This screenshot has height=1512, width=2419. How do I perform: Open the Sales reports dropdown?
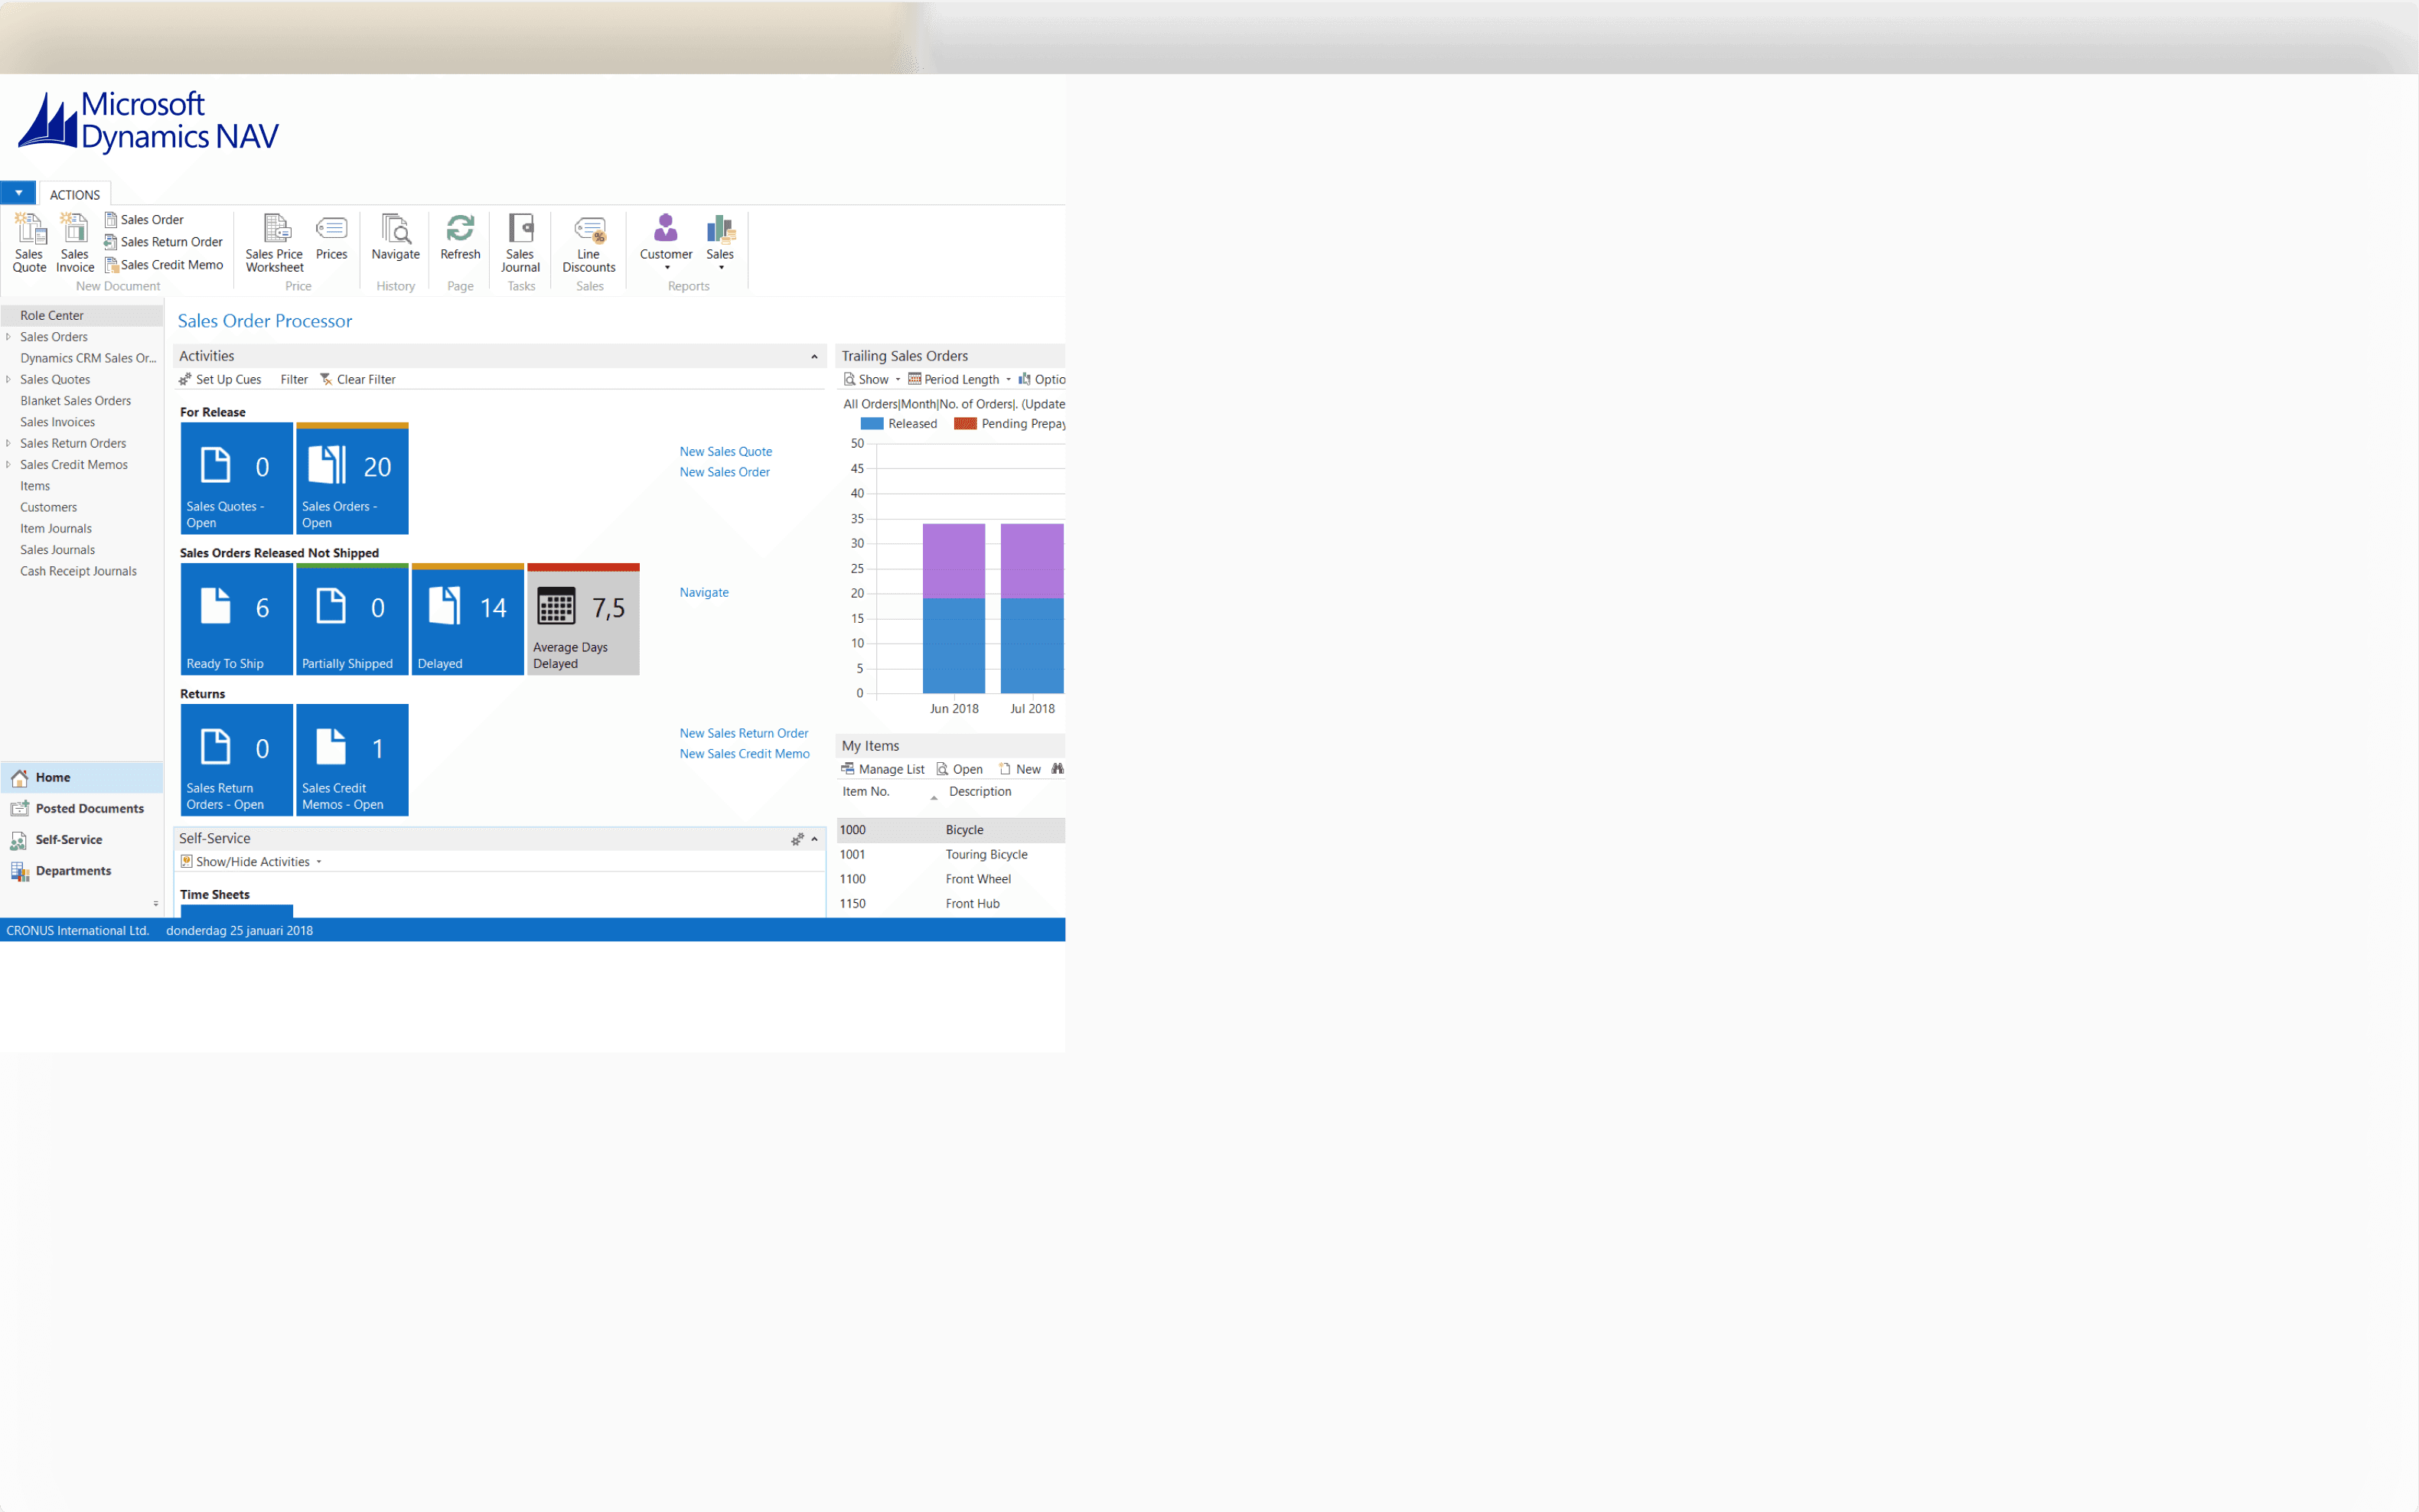tap(720, 242)
